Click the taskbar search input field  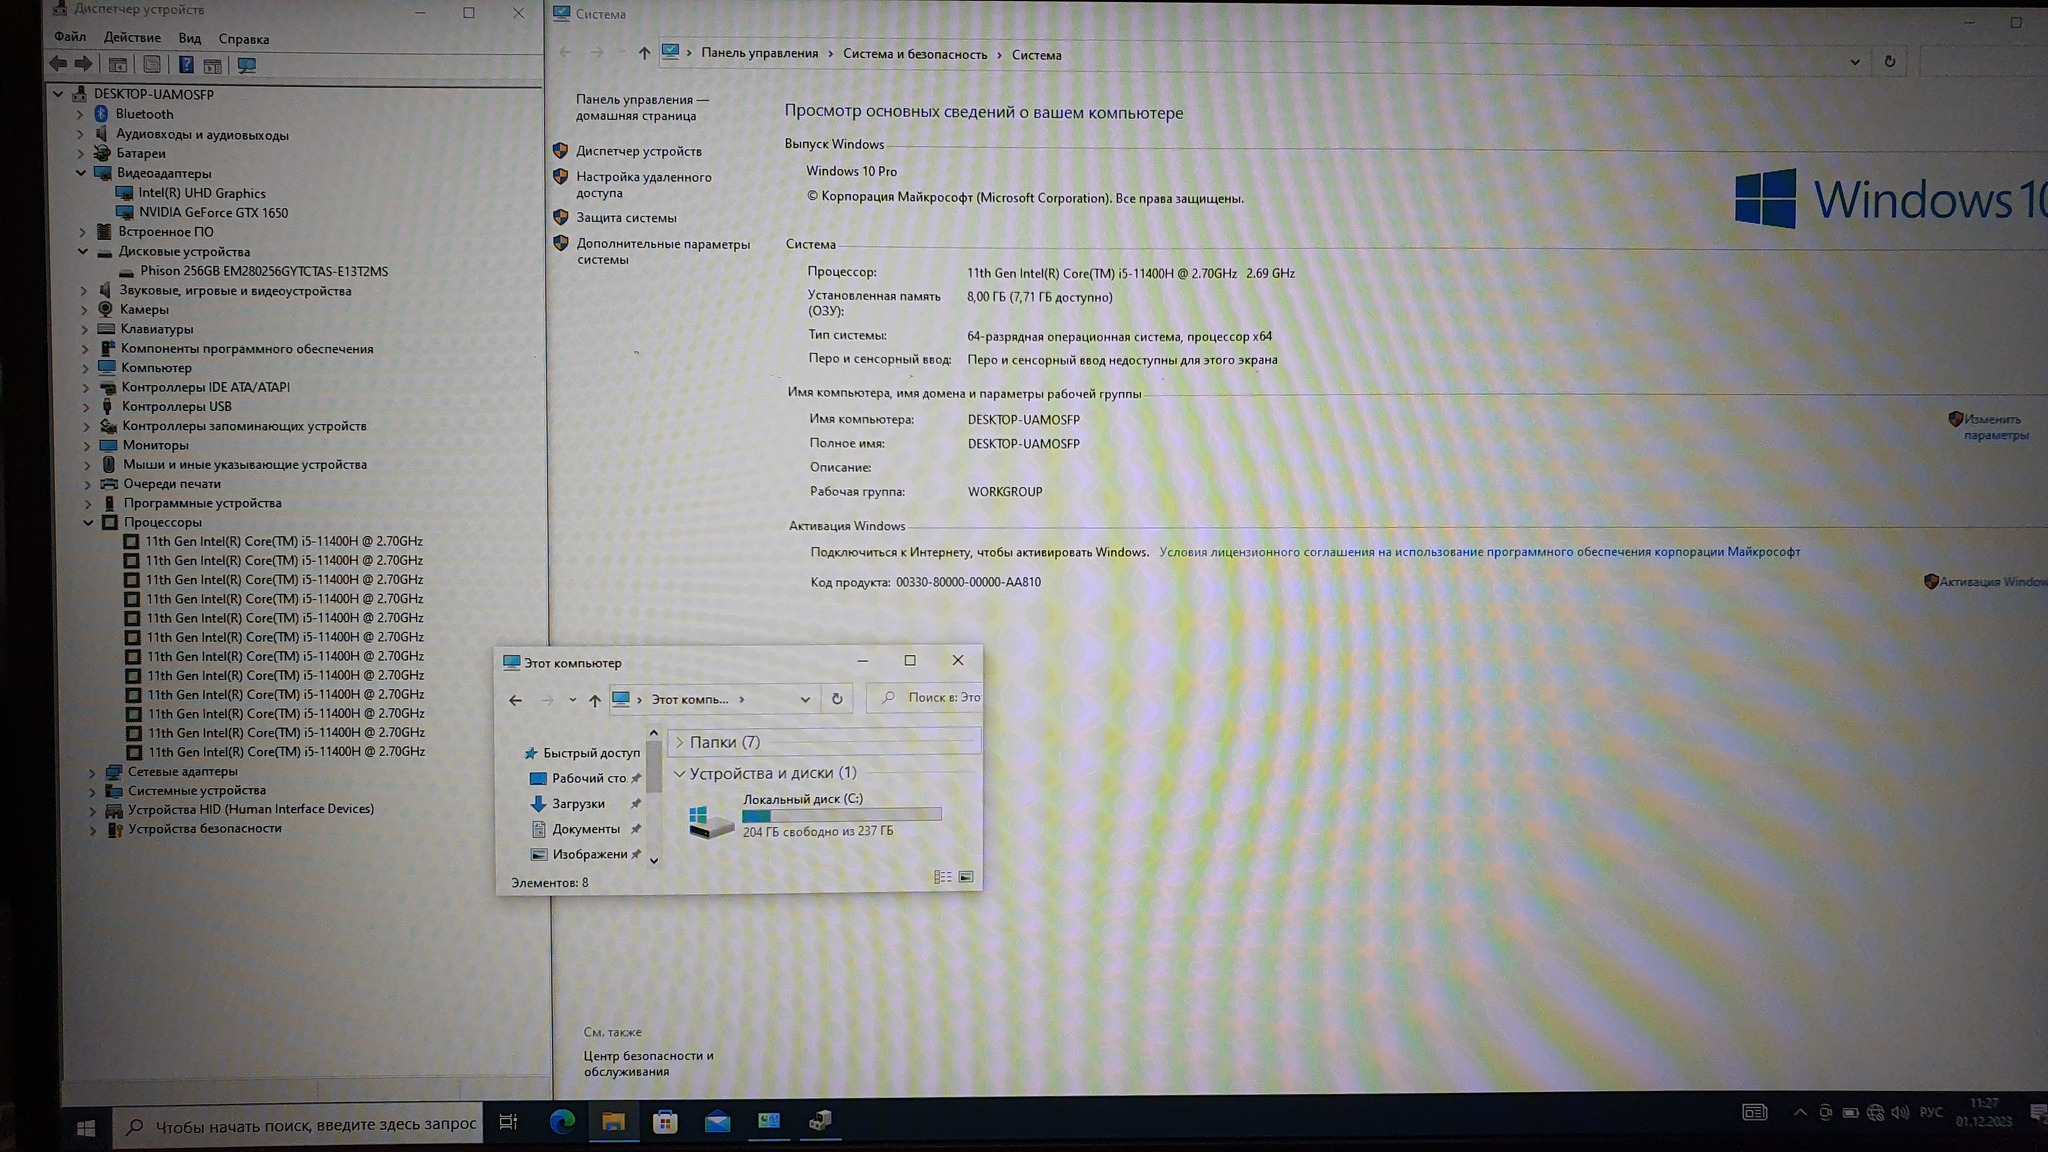tap(315, 1125)
